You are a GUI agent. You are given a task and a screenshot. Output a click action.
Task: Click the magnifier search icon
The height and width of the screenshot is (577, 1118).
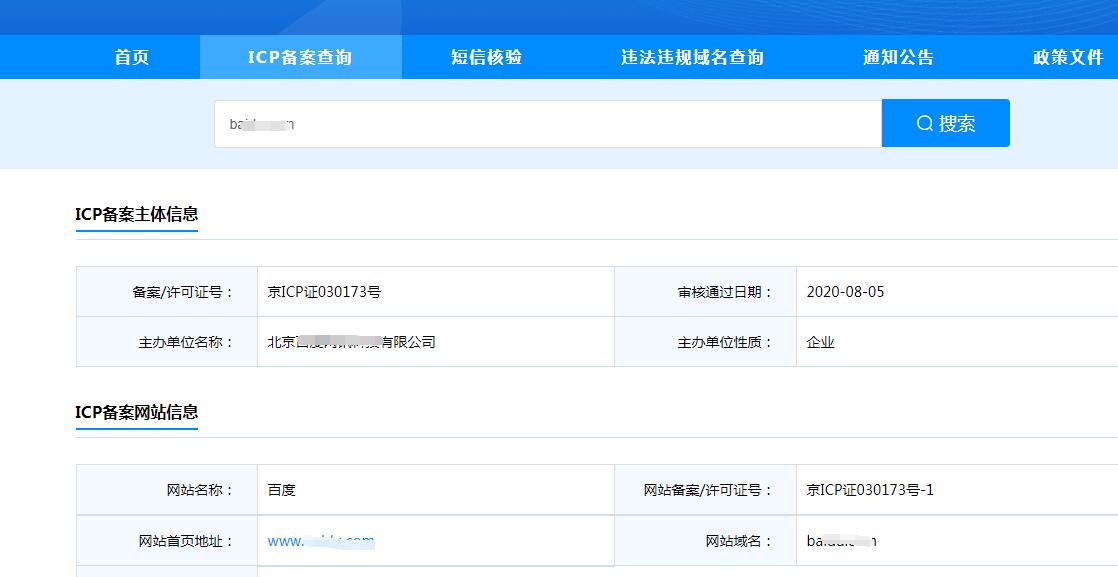pos(923,123)
